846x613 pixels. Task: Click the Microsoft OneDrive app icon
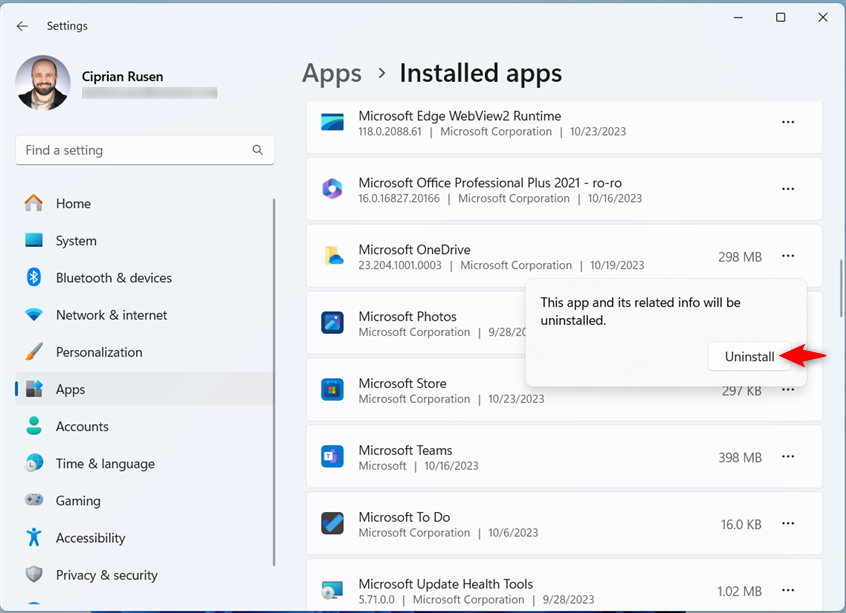332,256
